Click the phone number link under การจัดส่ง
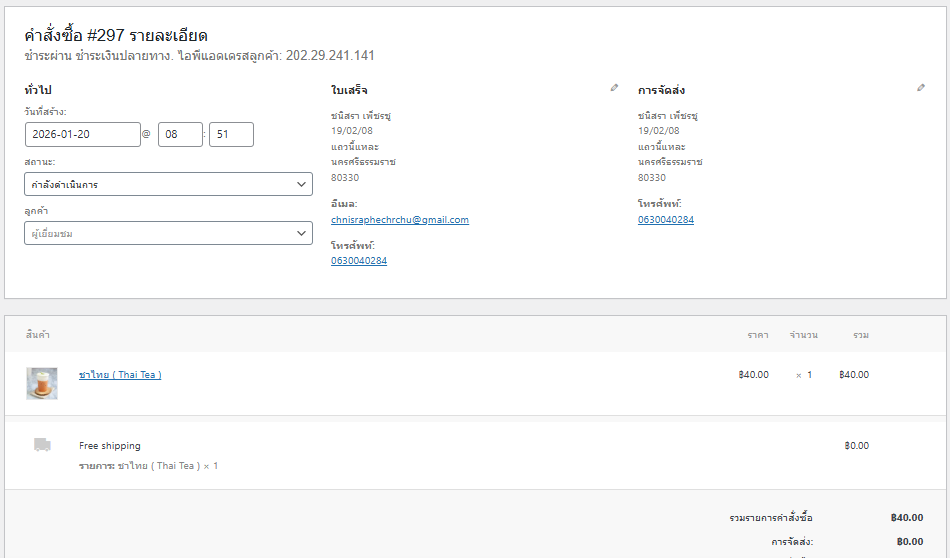Viewport: 950px width, 558px height. coord(666,220)
